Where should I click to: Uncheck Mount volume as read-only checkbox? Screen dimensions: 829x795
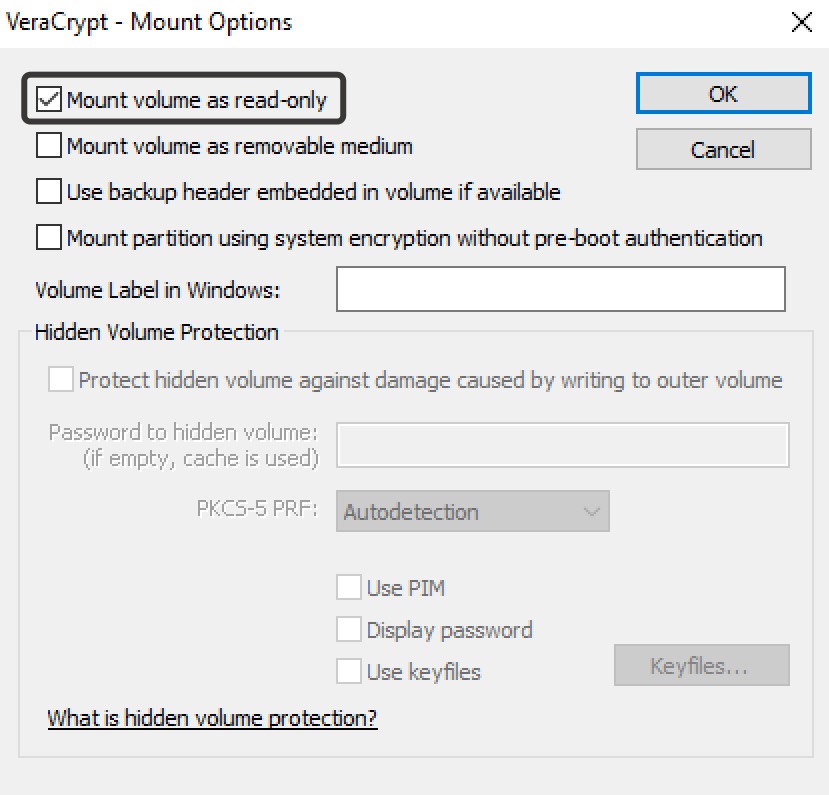tap(48, 99)
